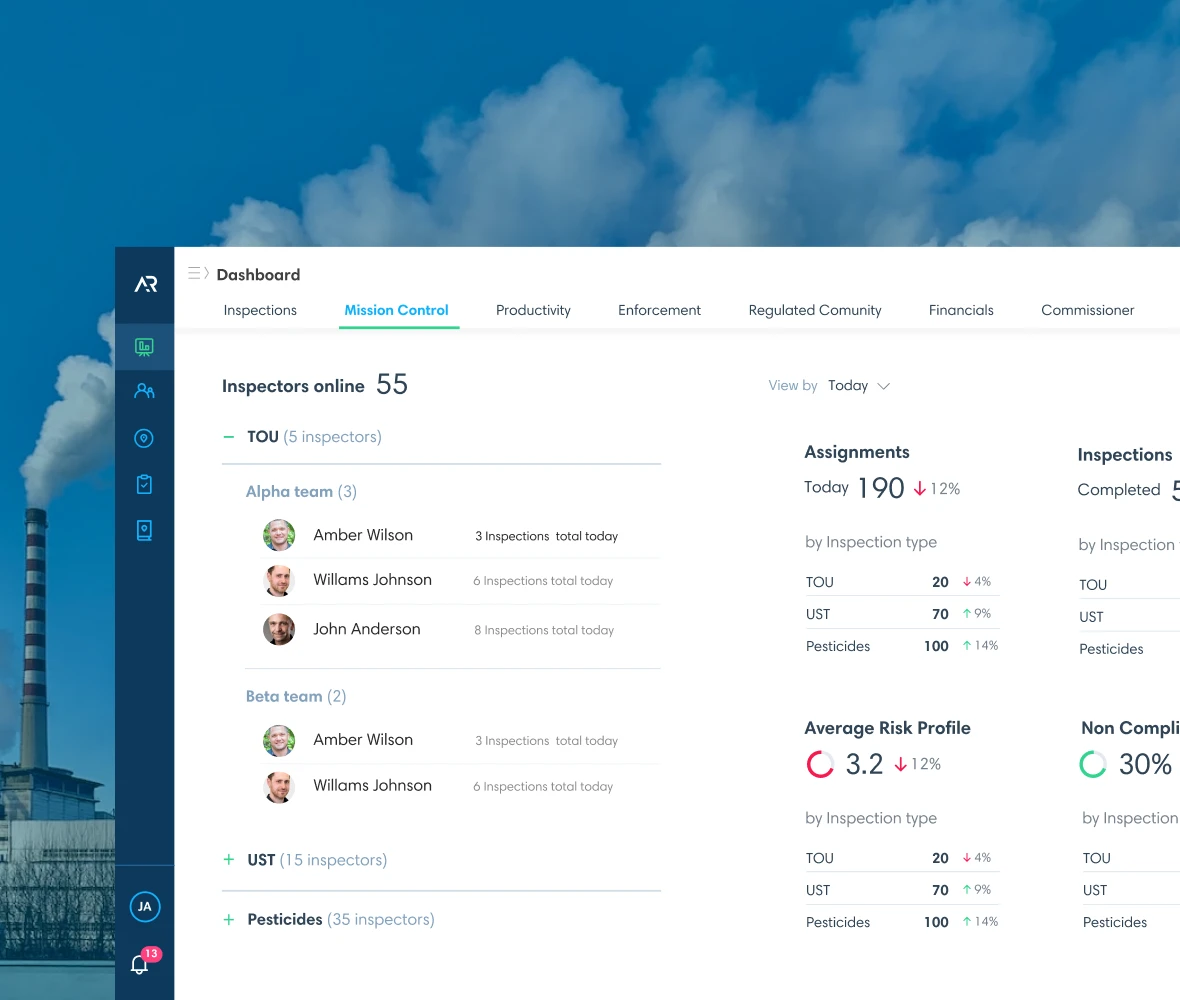Click Beta team '6 Inspections total today'
1180x1000 pixels.
tap(543, 787)
